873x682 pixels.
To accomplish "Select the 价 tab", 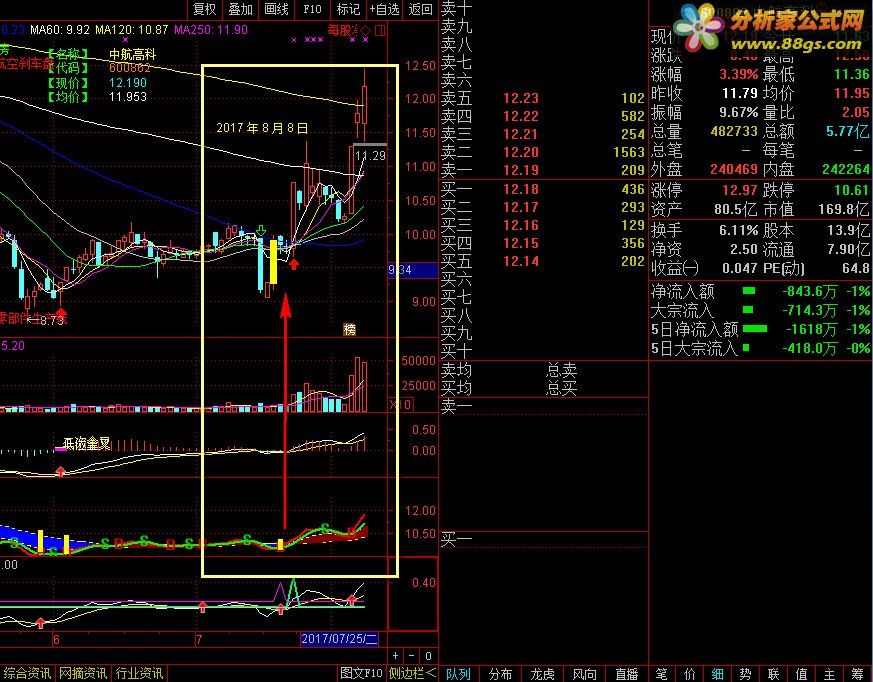I will pos(689,674).
